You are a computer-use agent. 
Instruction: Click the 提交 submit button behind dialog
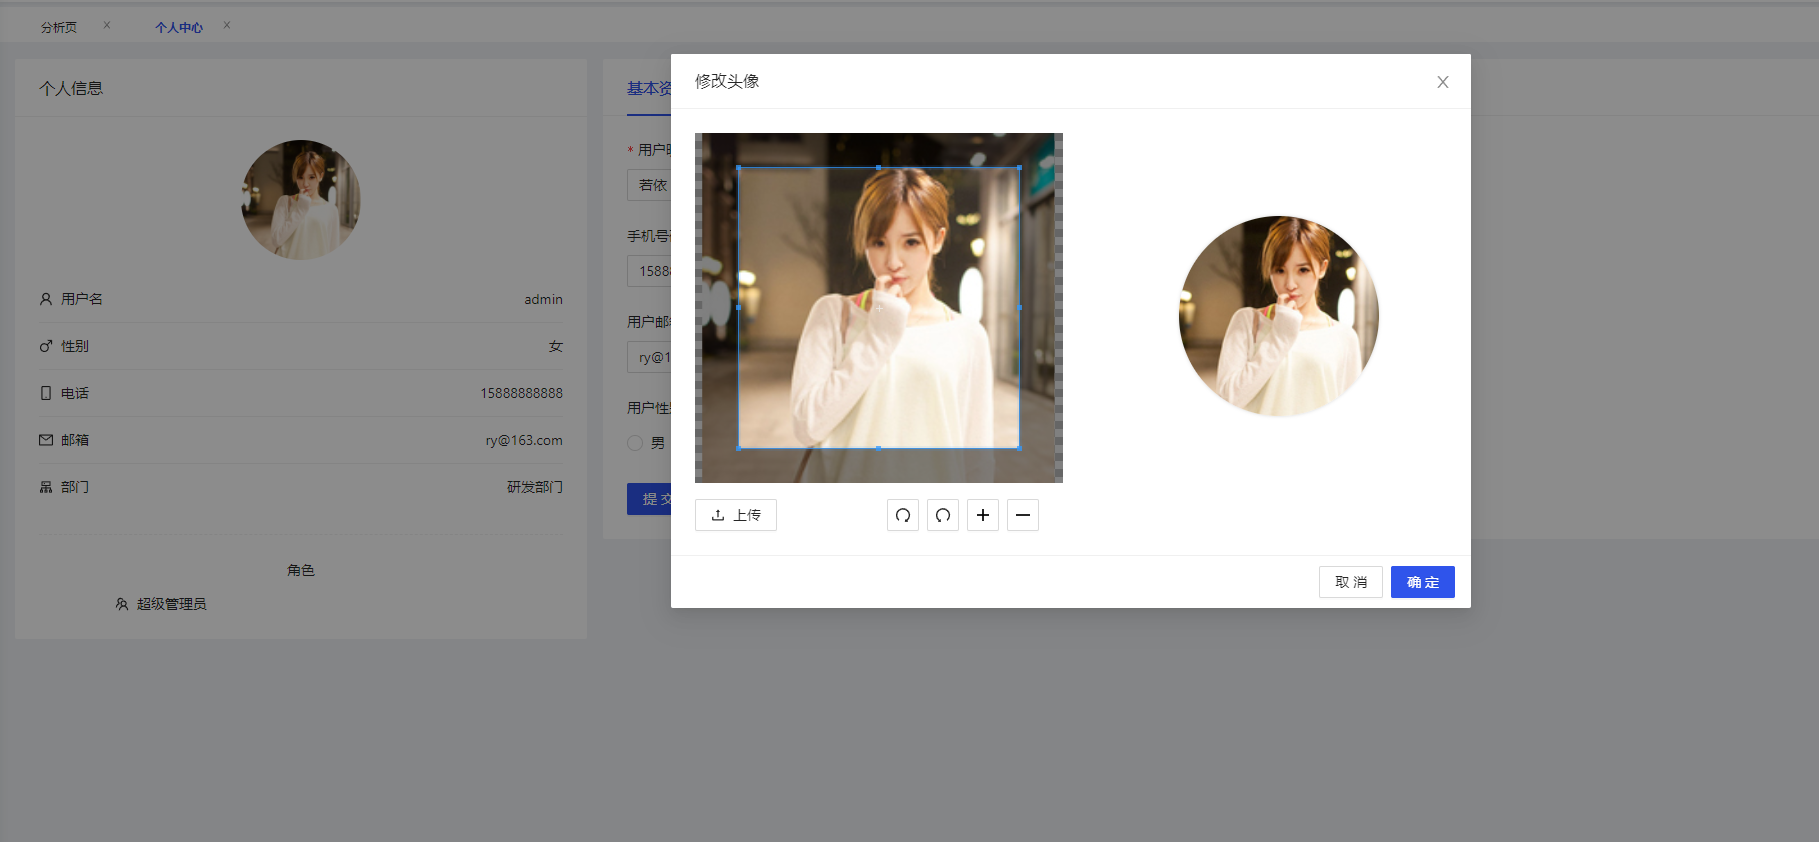click(x=649, y=499)
